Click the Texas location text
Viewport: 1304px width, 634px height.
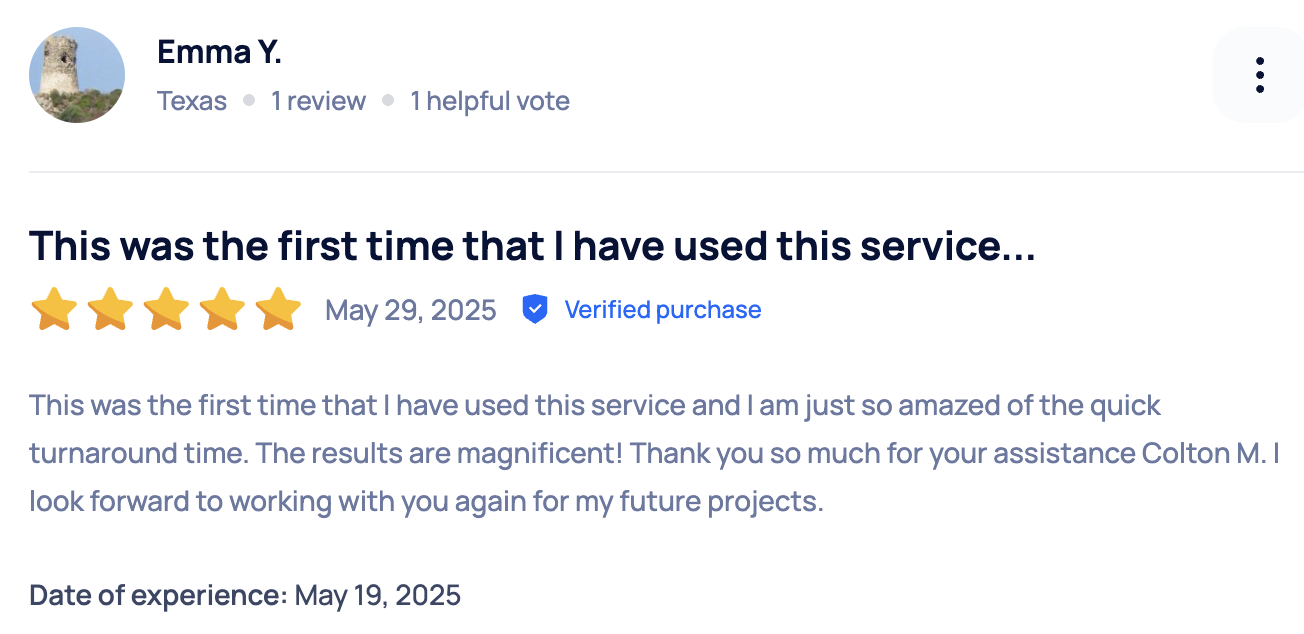click(x=192, y=101)
